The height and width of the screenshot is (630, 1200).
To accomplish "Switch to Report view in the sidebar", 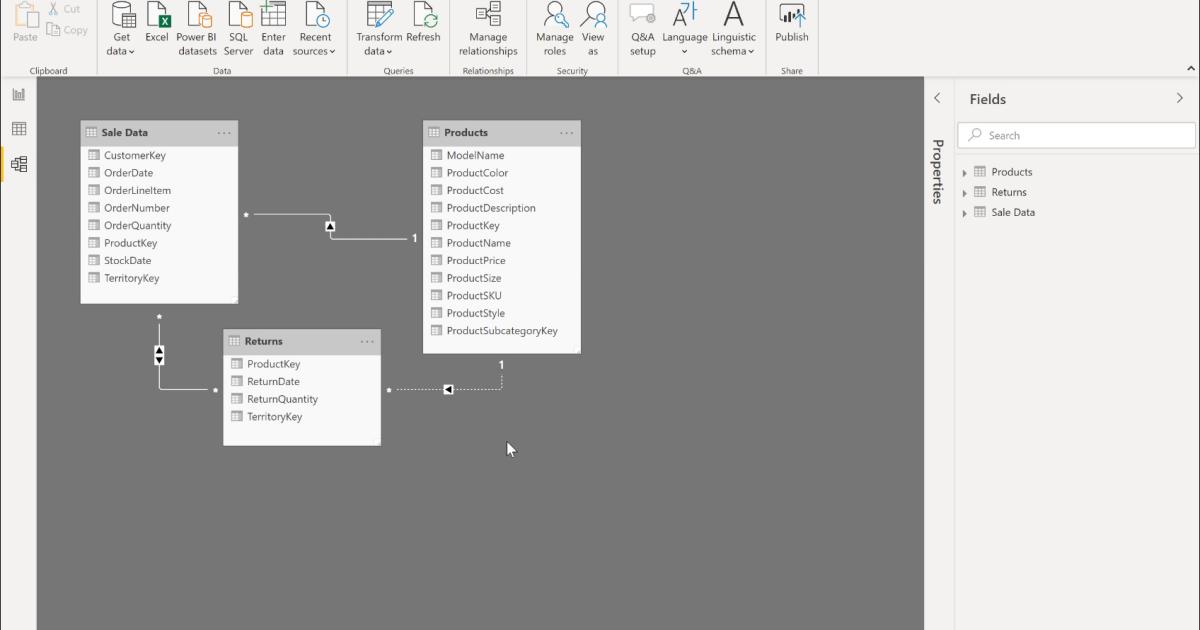I will coord(18,92).
